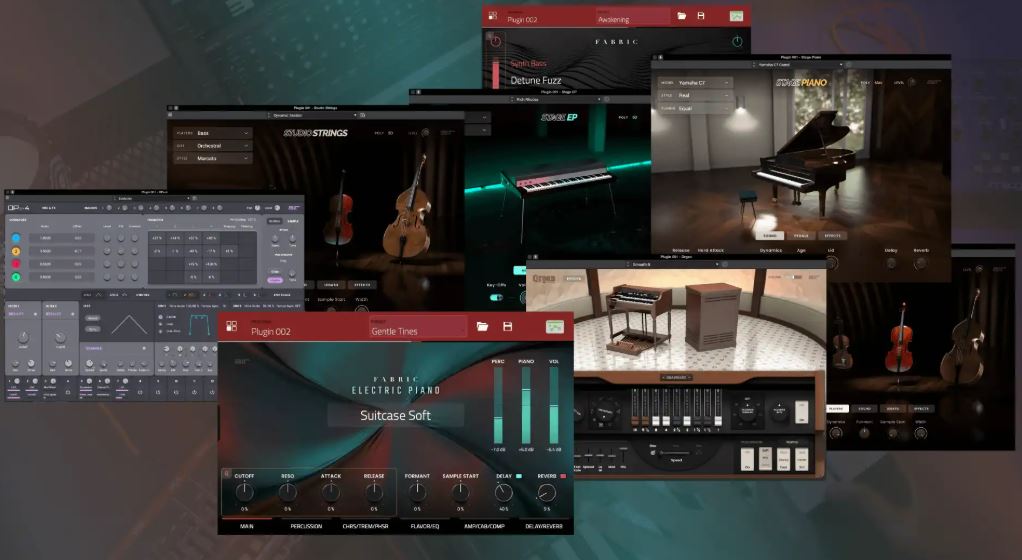Select yellow operator 2 in OP-4 synth
Viewport: 1022px width, 560px height.
point(16,251)
